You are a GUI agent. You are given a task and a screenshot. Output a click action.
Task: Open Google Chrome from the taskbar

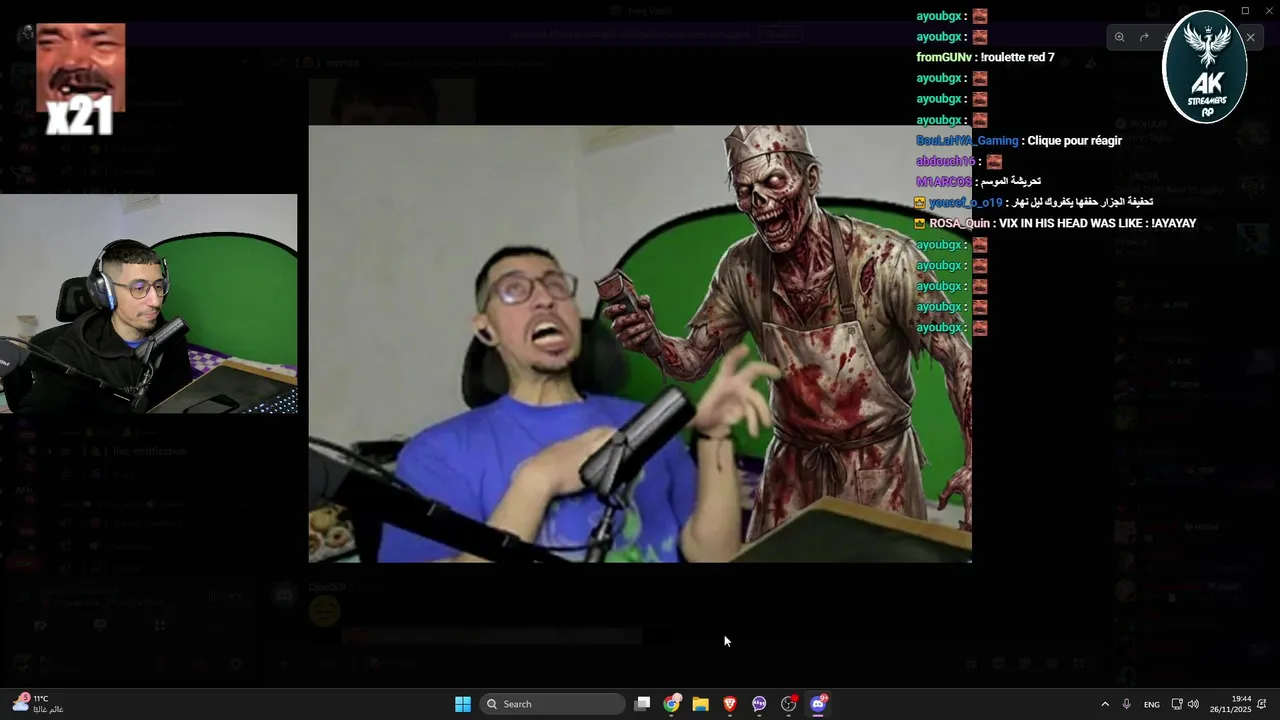click(x=672, y=704)
